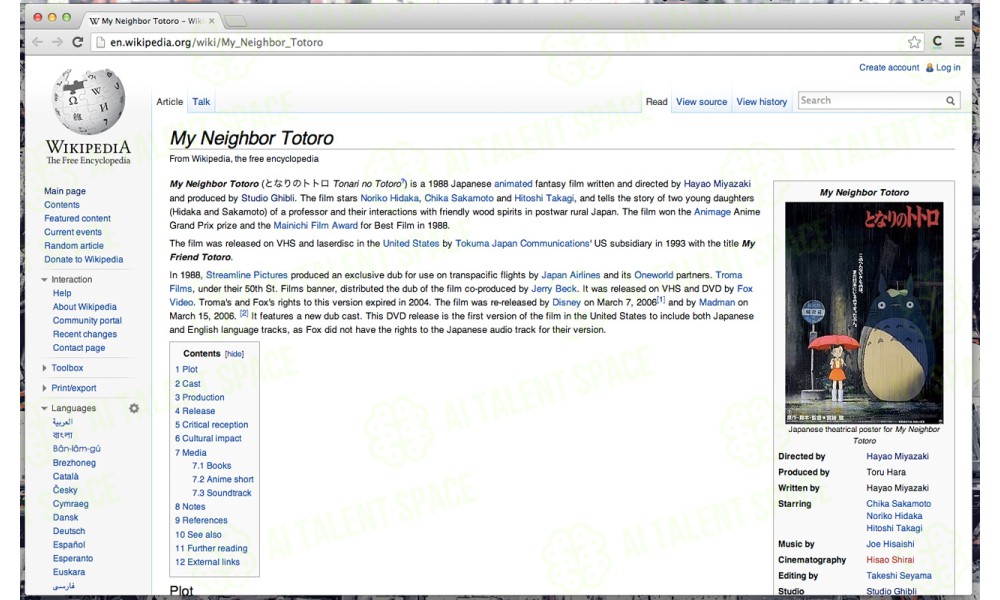Click the C extension icon in toolbar
This screenshot has height=600, width=1000.
(x=937, y=41)
